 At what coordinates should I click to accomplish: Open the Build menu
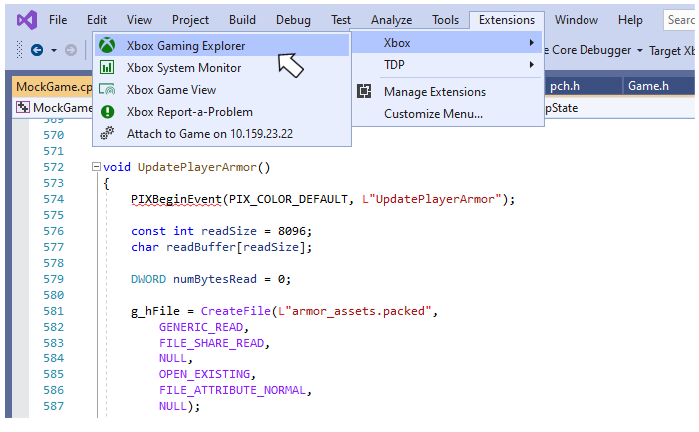coord(243,20)
